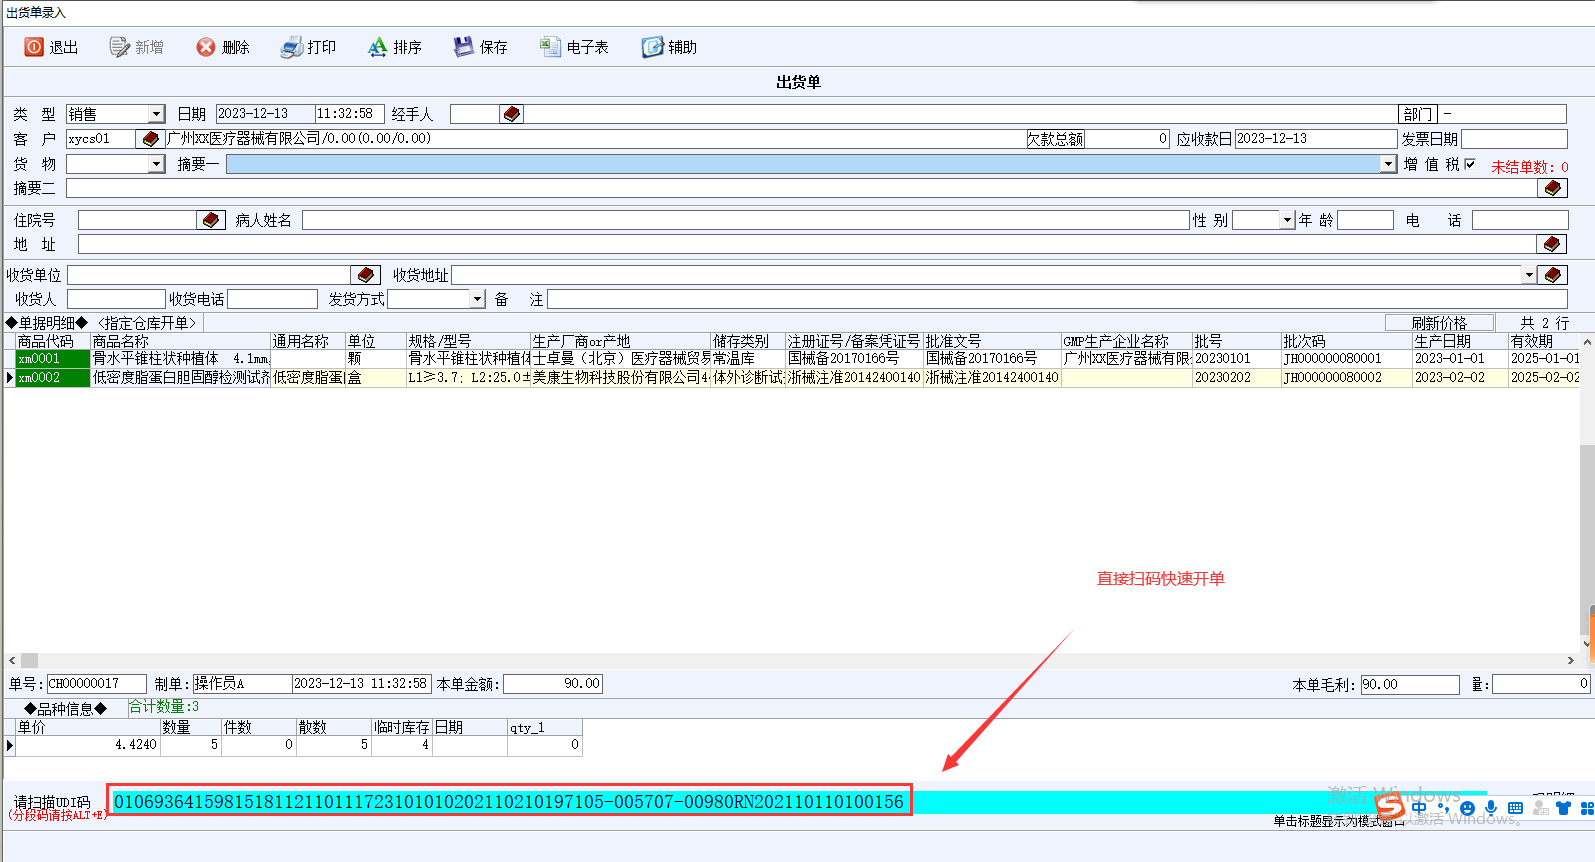Click the 辅助 helper toolbar icon

652,47
